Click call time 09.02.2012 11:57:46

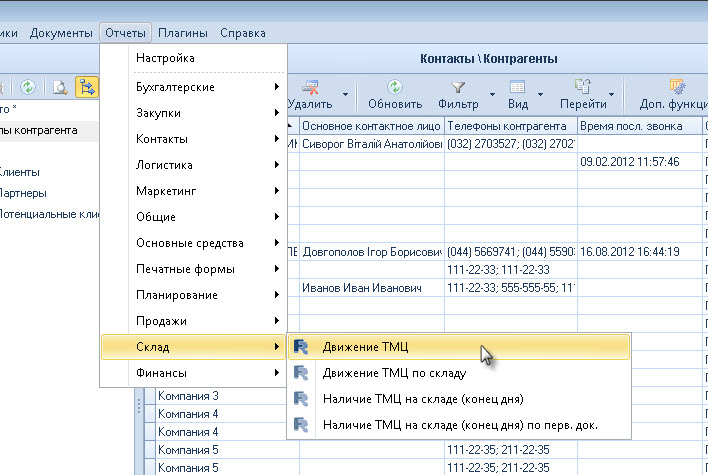pyautogui.click(x=640, y=162)
